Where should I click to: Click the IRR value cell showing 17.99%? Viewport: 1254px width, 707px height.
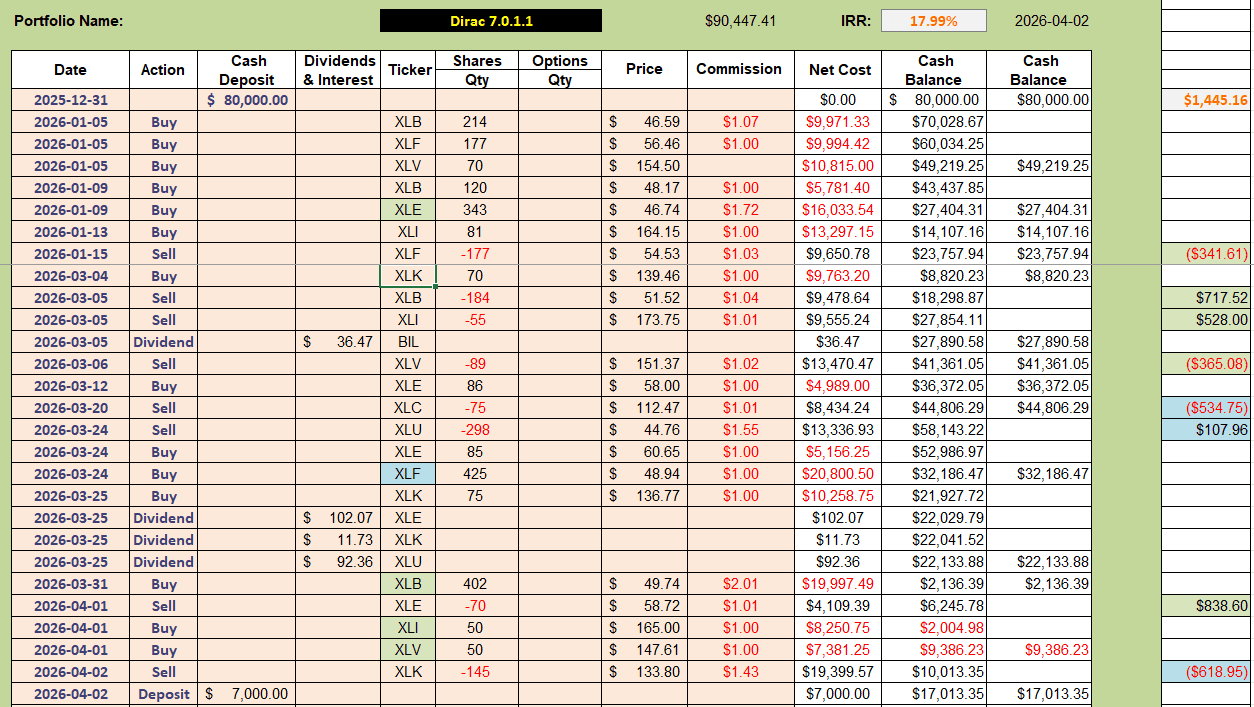(933, 21)
